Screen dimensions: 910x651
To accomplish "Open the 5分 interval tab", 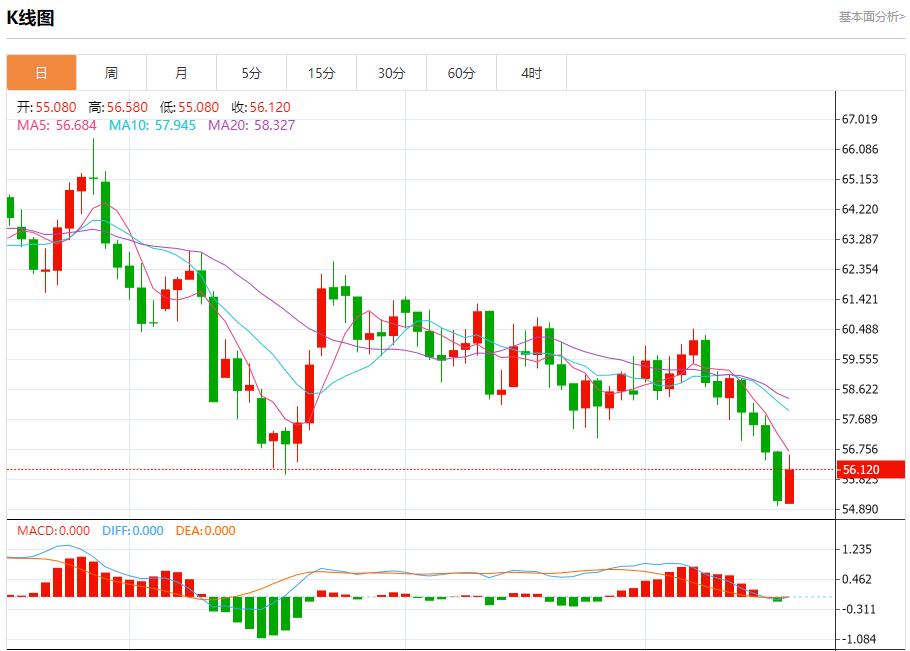I will 251,73.
